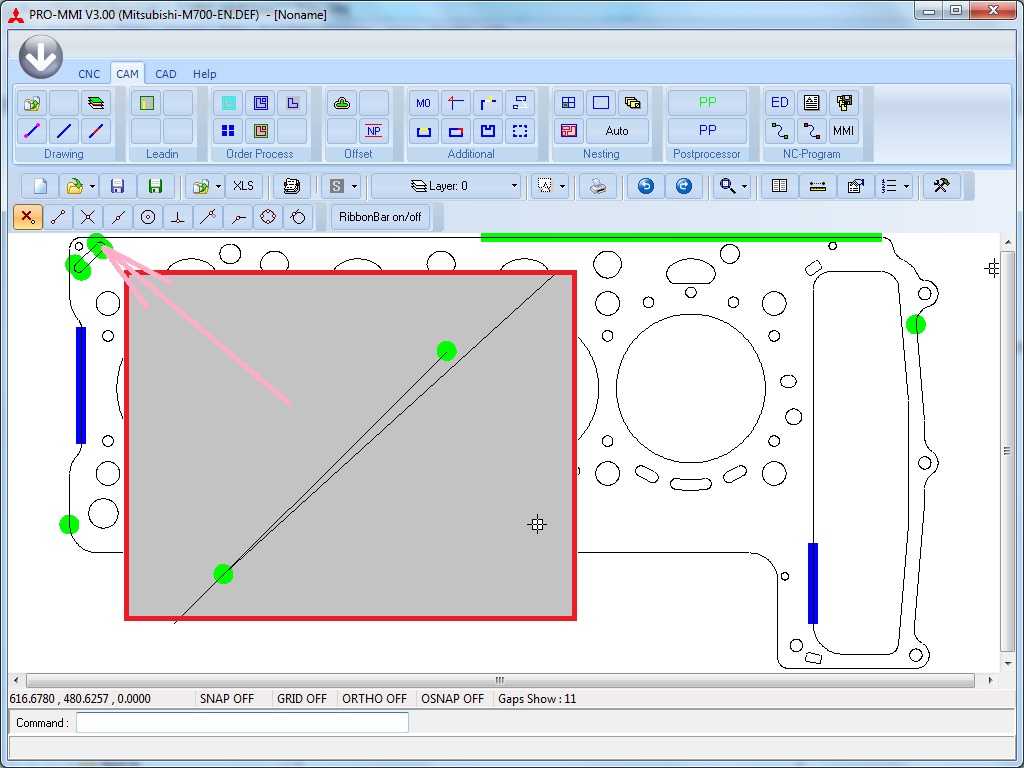Viewport: 1024px width, 768px height.
Task: Expand the Layer: 0 dropdown
Action: pyautogui.click(x=515, y=186)
